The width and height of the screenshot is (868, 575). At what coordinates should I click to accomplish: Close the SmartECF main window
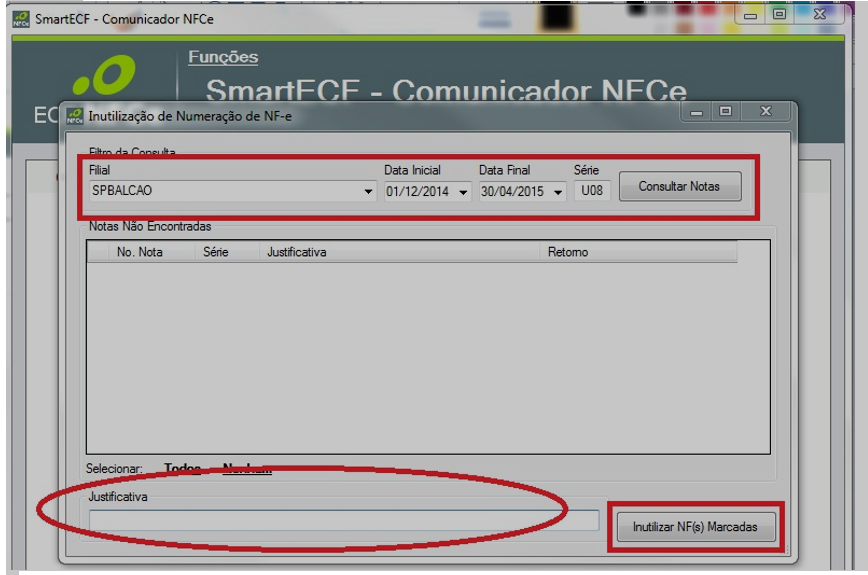(819, 14)
